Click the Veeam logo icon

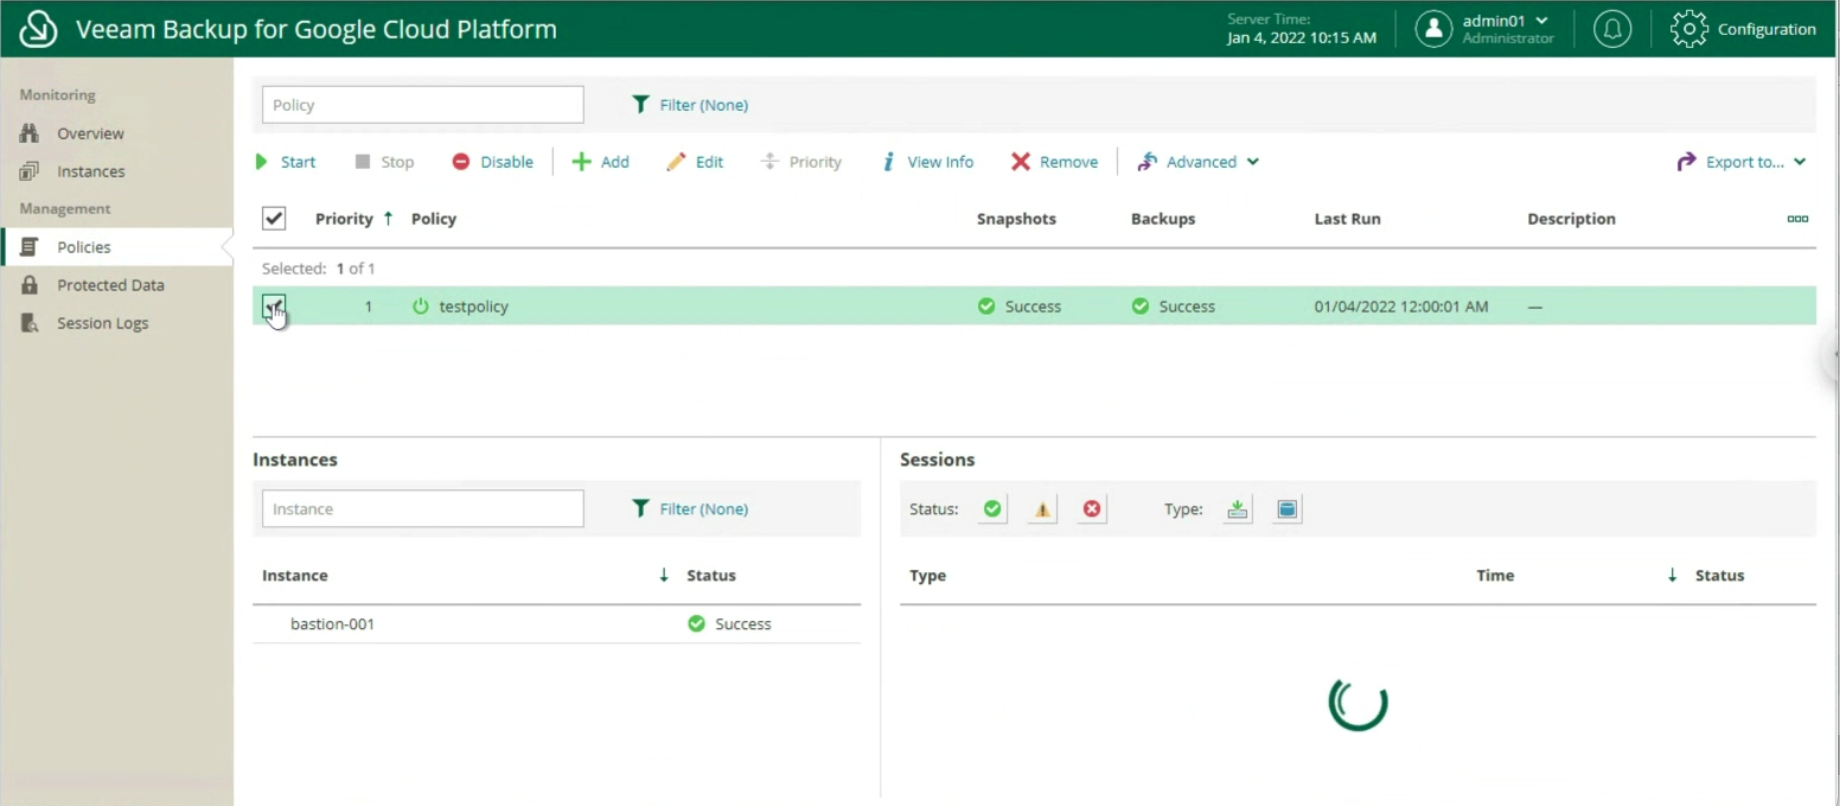click(38, 29)
